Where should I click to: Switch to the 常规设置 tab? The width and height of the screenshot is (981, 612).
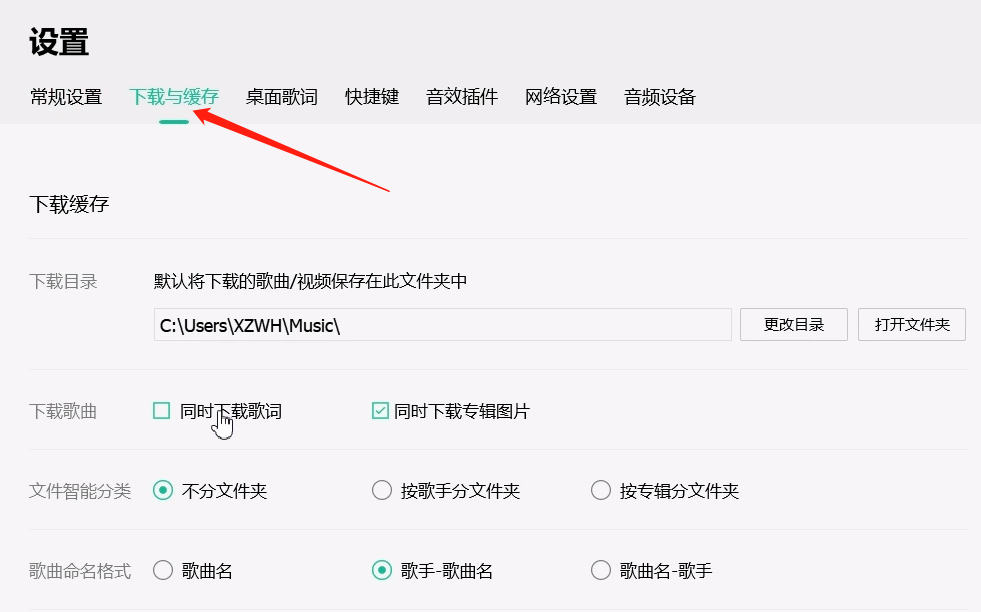pos(65,97)
